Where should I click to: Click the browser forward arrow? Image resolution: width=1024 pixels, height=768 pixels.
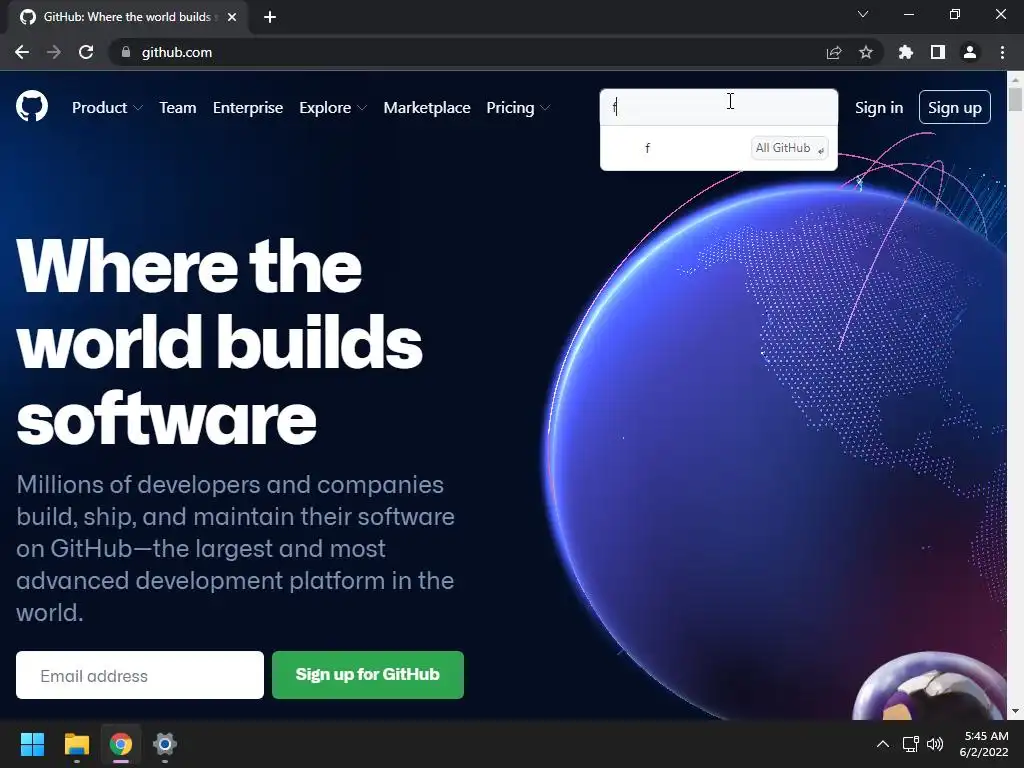54,52
